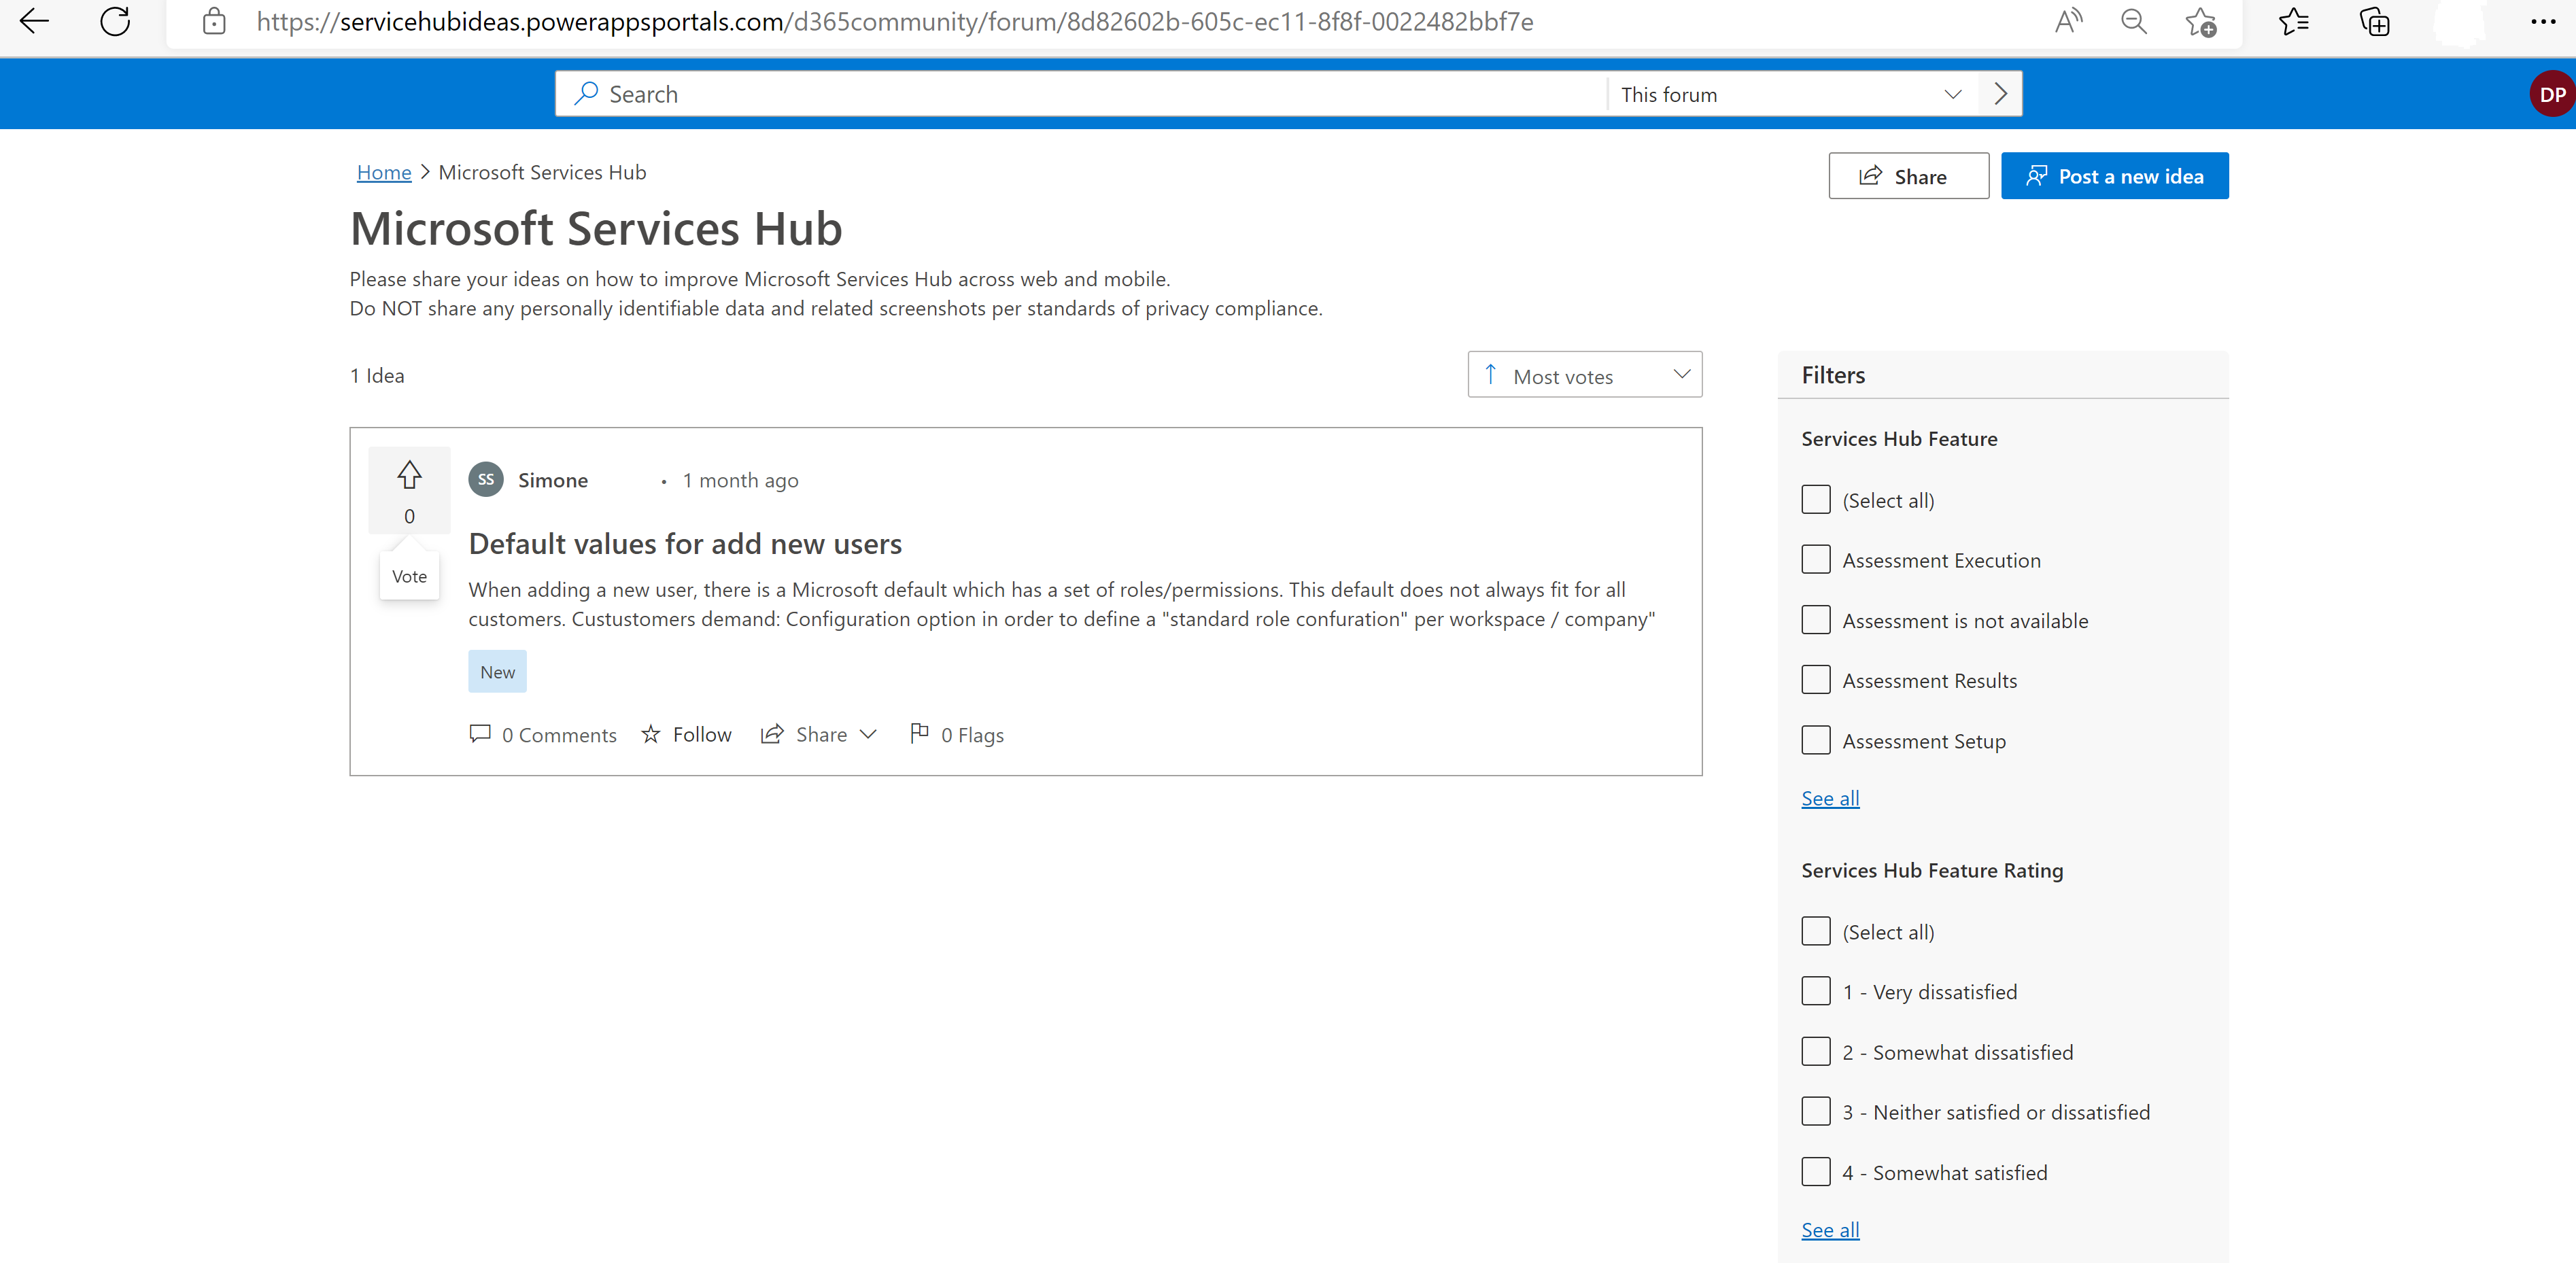Open 0 Flags on the idea
Viewport: 2576px width, 1263px height.
[957, 735]
